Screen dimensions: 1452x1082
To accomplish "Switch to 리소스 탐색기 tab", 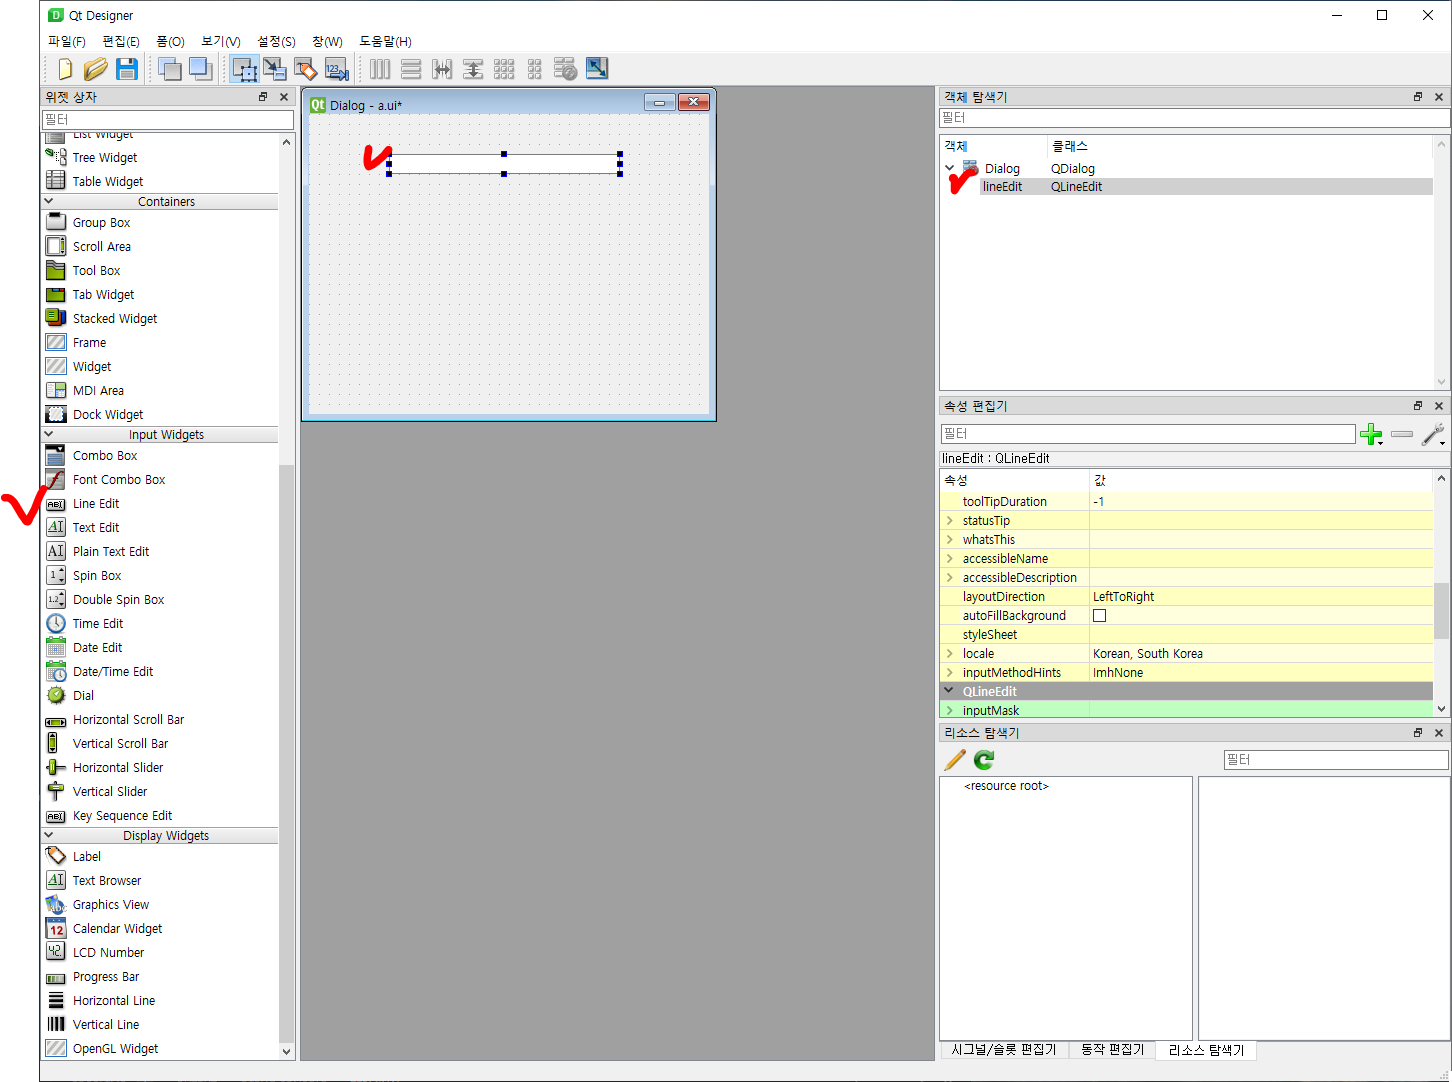I will (1206, 1049).
